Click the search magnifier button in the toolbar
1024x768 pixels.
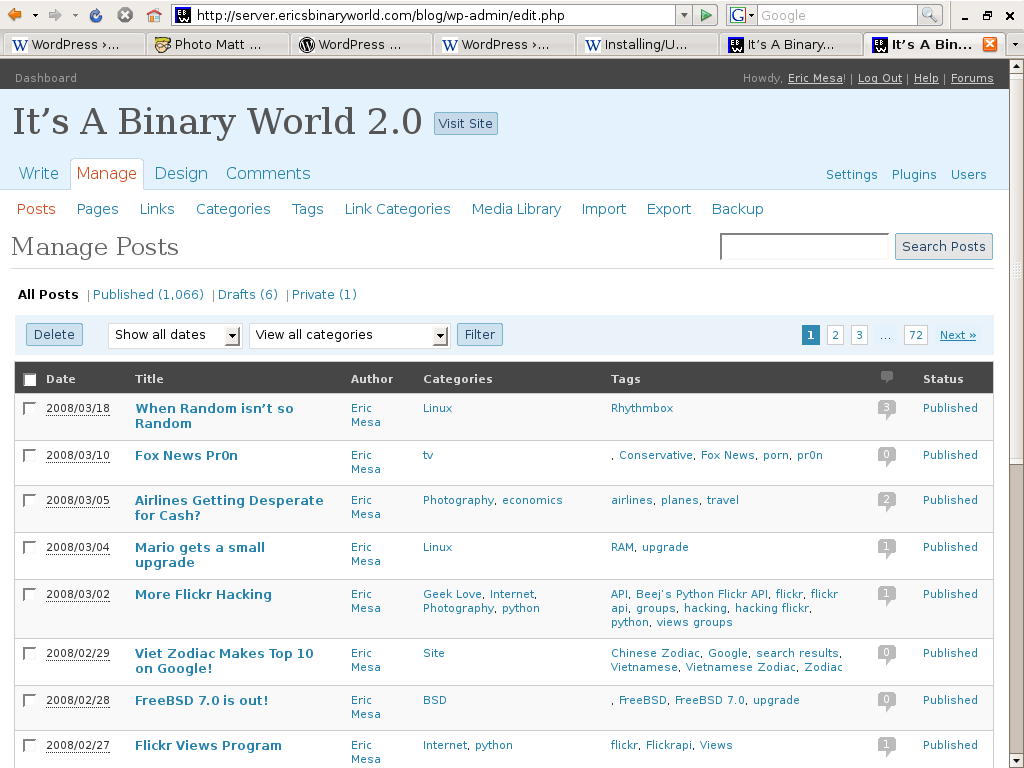click(x=929, y=15)
